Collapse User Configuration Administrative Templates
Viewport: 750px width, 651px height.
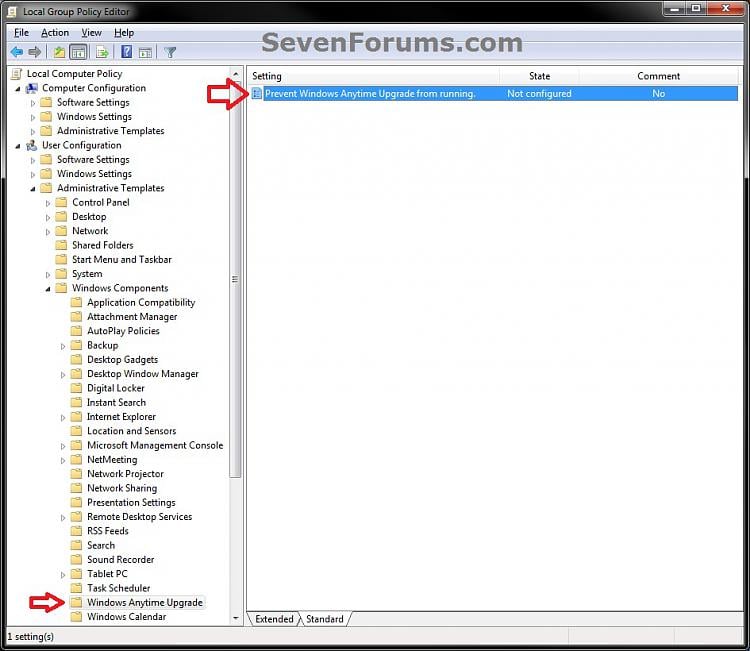click(33, 189)
